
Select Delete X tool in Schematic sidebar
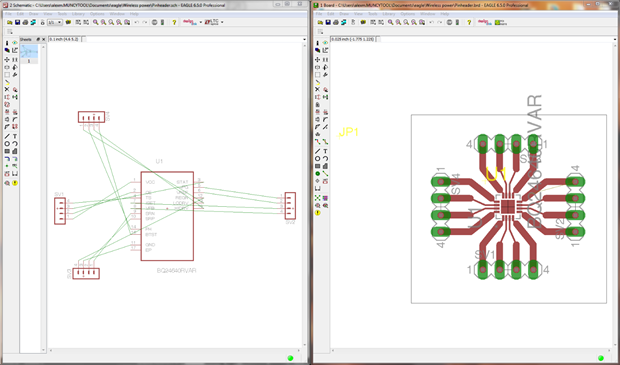pyautogui.click(x=7, y=89)
